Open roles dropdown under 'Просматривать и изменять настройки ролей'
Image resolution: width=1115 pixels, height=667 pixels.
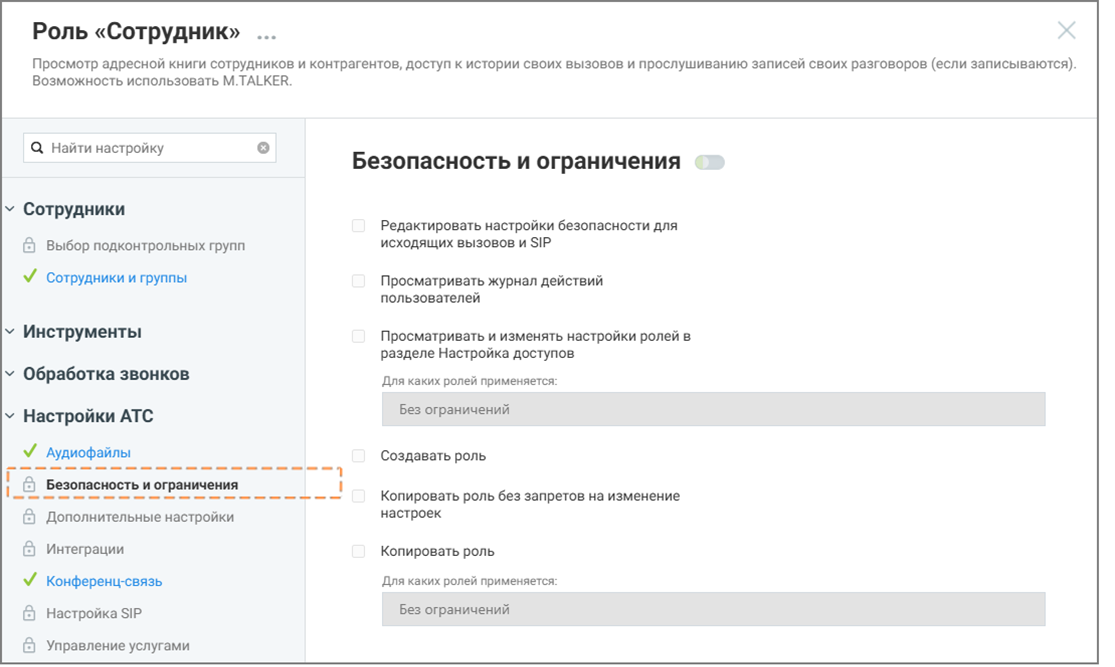[713, 410]
